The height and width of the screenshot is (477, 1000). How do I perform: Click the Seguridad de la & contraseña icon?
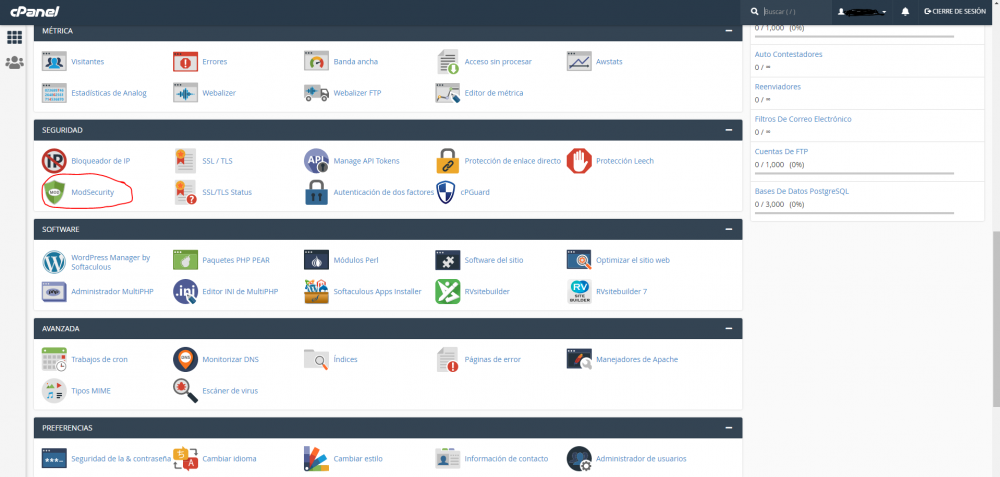tap(54, 458)
